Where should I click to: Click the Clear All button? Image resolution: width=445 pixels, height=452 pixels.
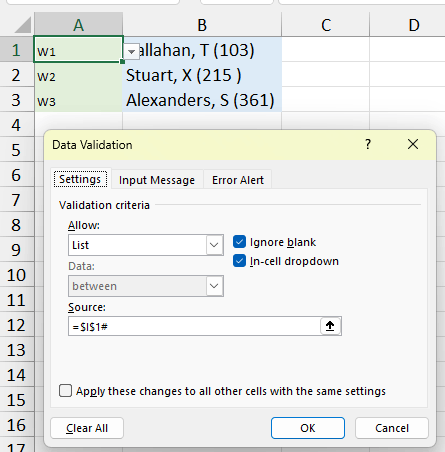pyautogui.click(x=87, y=428)
